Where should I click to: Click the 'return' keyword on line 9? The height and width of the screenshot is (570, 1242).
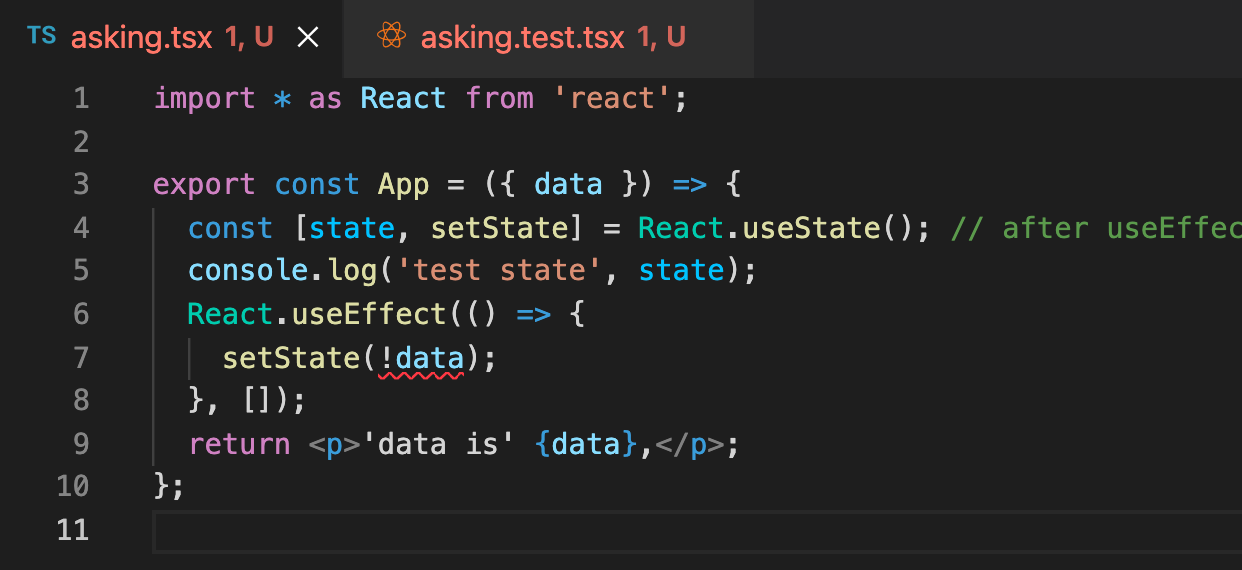[x=240, y=443]
